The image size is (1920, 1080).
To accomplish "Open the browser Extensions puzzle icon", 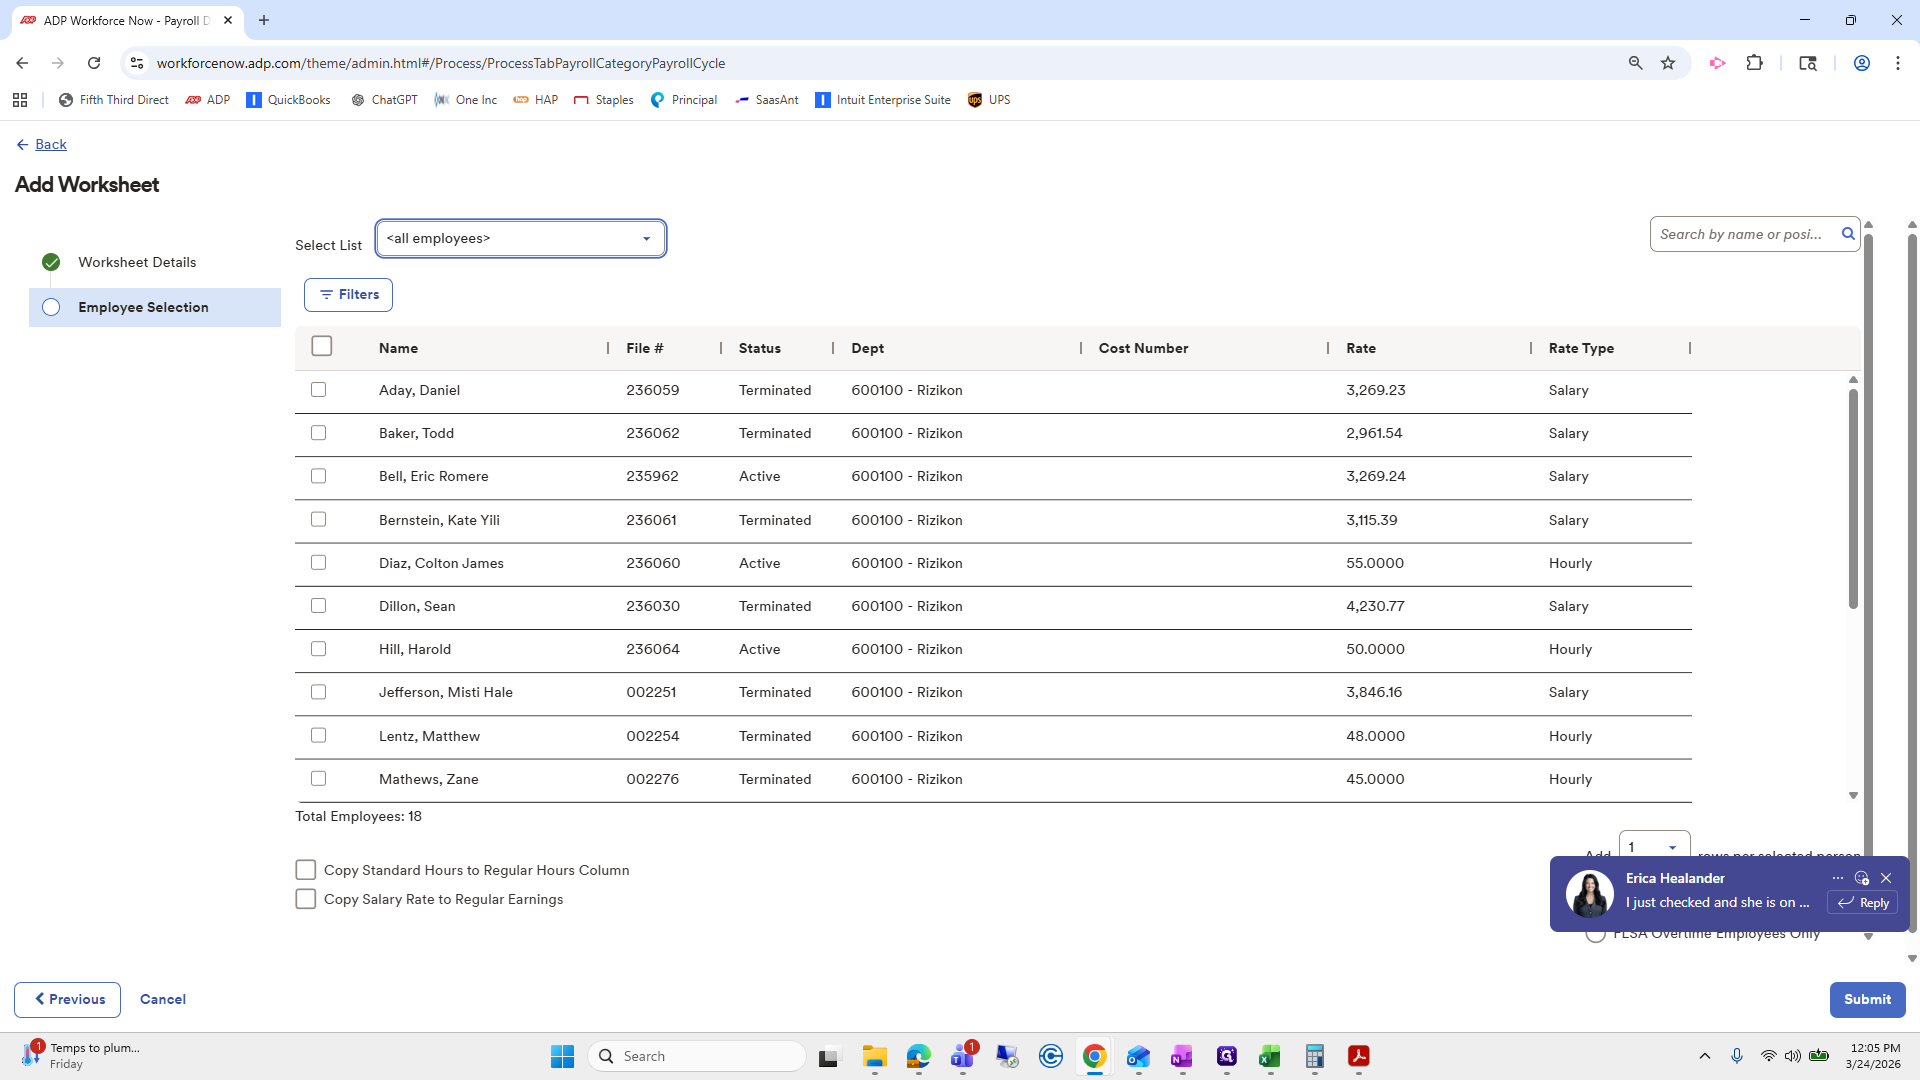I will pyautogui.click(x=1754, y=63).
